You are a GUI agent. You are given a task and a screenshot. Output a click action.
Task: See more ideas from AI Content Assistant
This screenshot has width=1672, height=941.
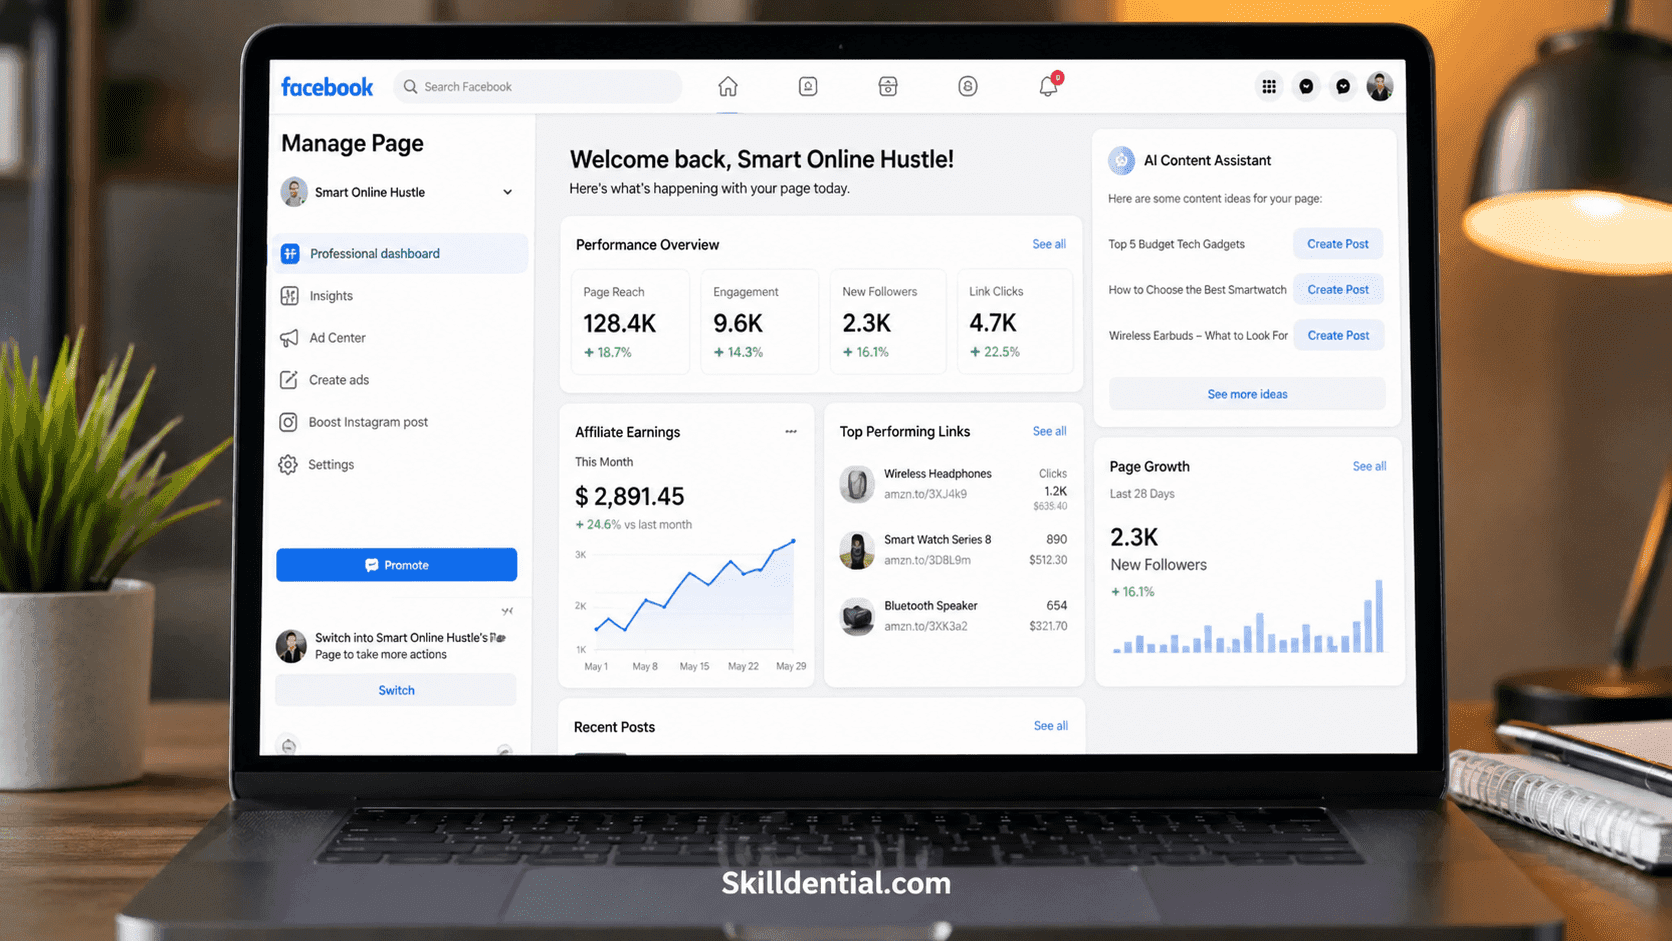point(1246,394)
